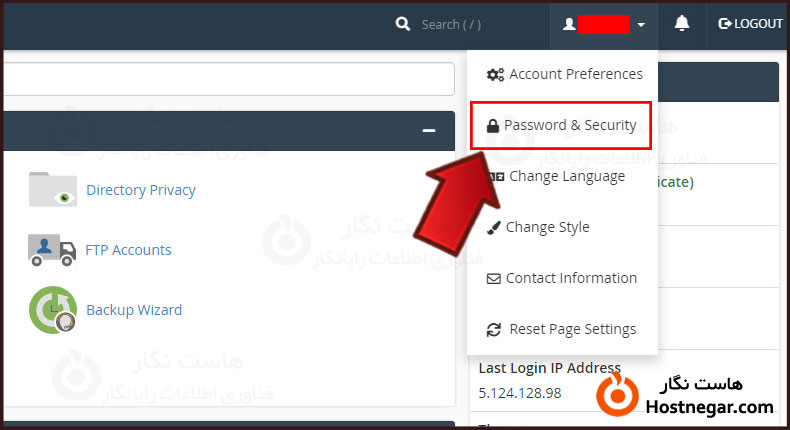
Task: Open the Directory Privacy link
Action: [x=141, y=190]
